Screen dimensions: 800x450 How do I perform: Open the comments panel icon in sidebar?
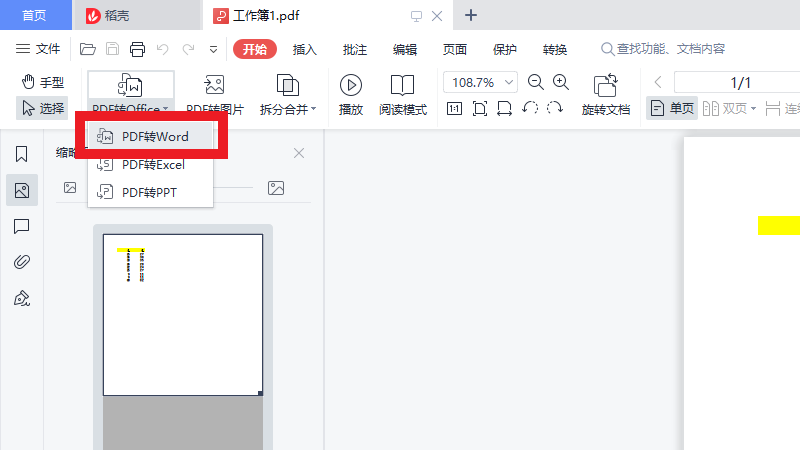[x=21, y=226]
